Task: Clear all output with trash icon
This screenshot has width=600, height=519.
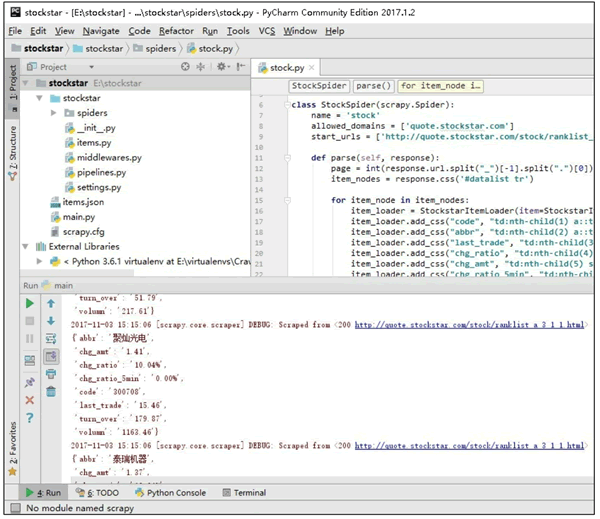Action: pyautogui.click(x=51, y=392)
